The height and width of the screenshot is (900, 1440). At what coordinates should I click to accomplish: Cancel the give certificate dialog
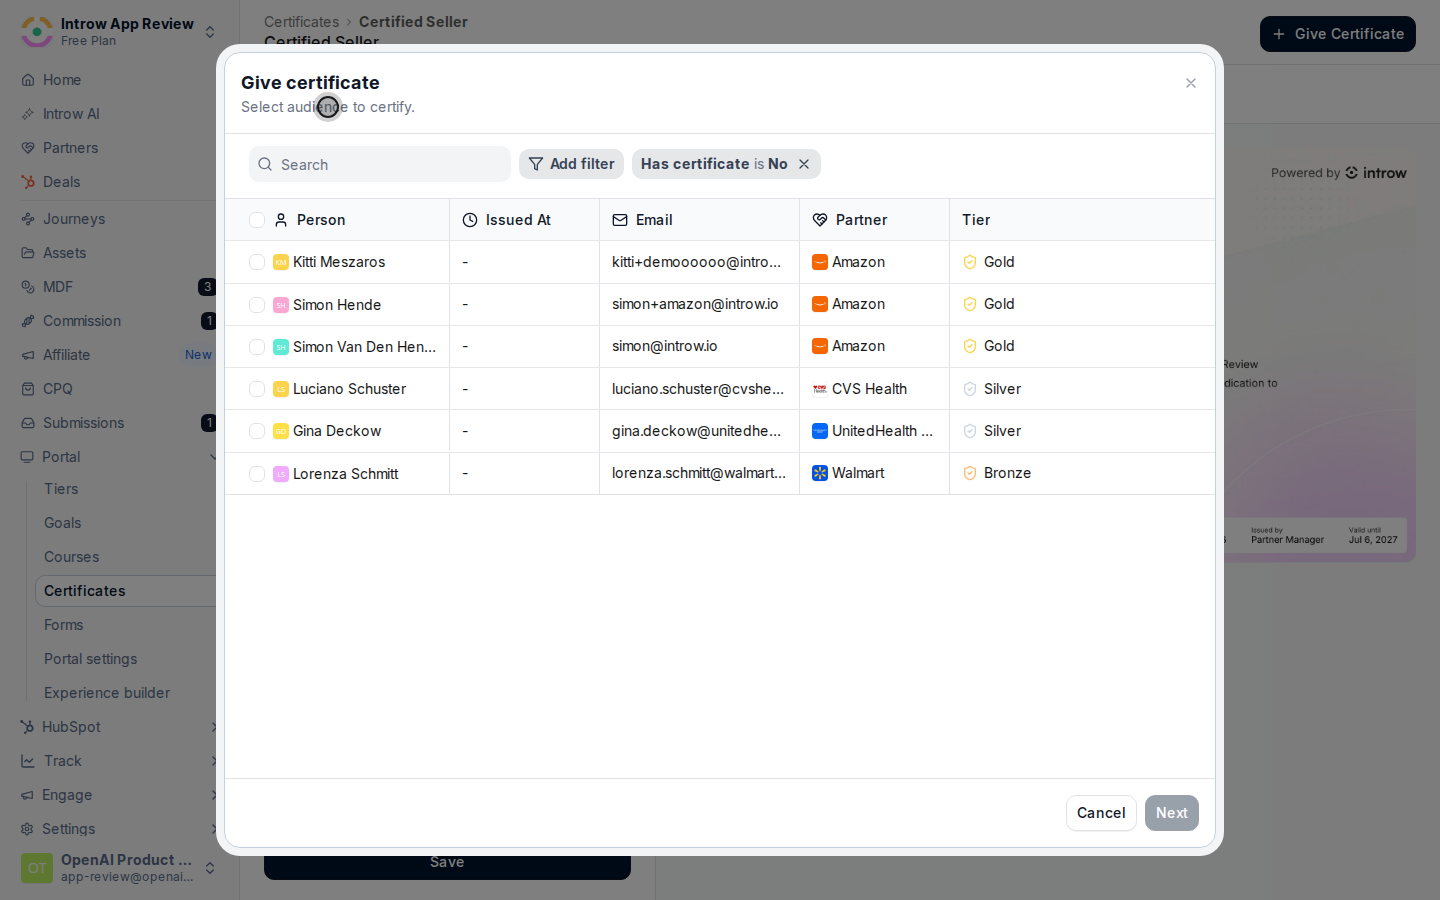click(x=1101, y=813)
